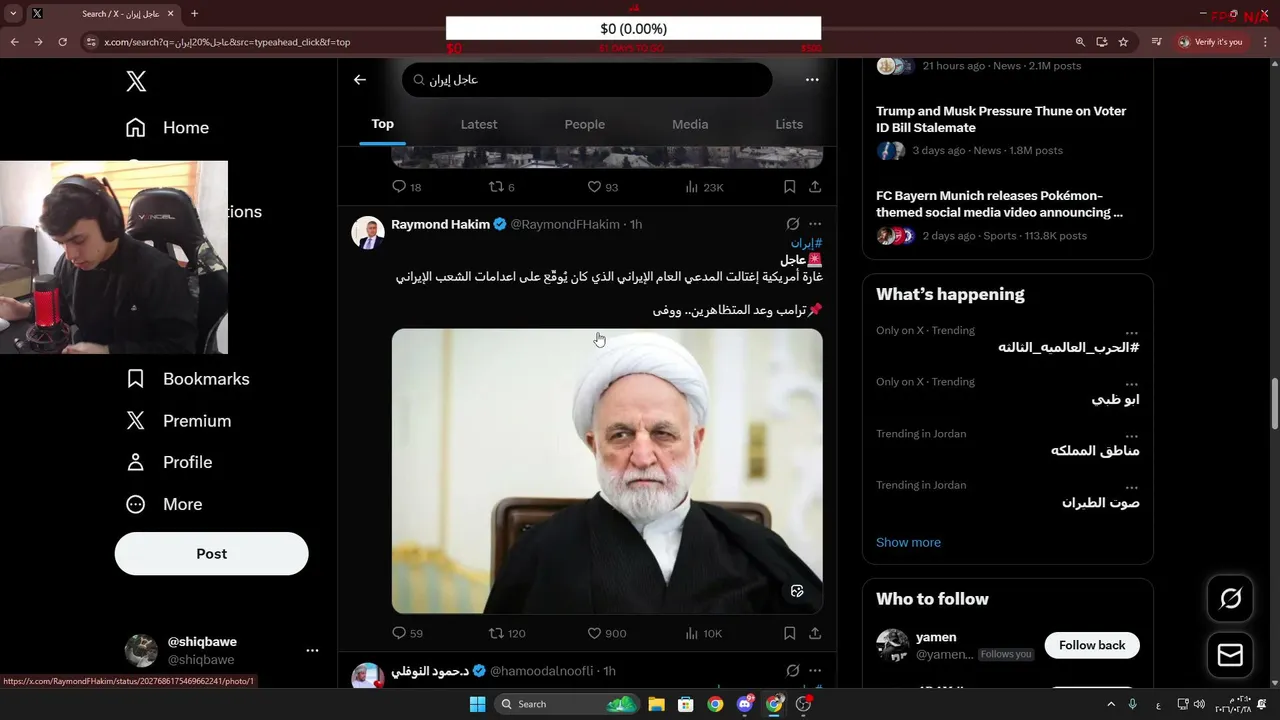The height and width of the screenshot is (720, 1280).
Task: Open Profile in the sidebar
Action: [168, 462]
